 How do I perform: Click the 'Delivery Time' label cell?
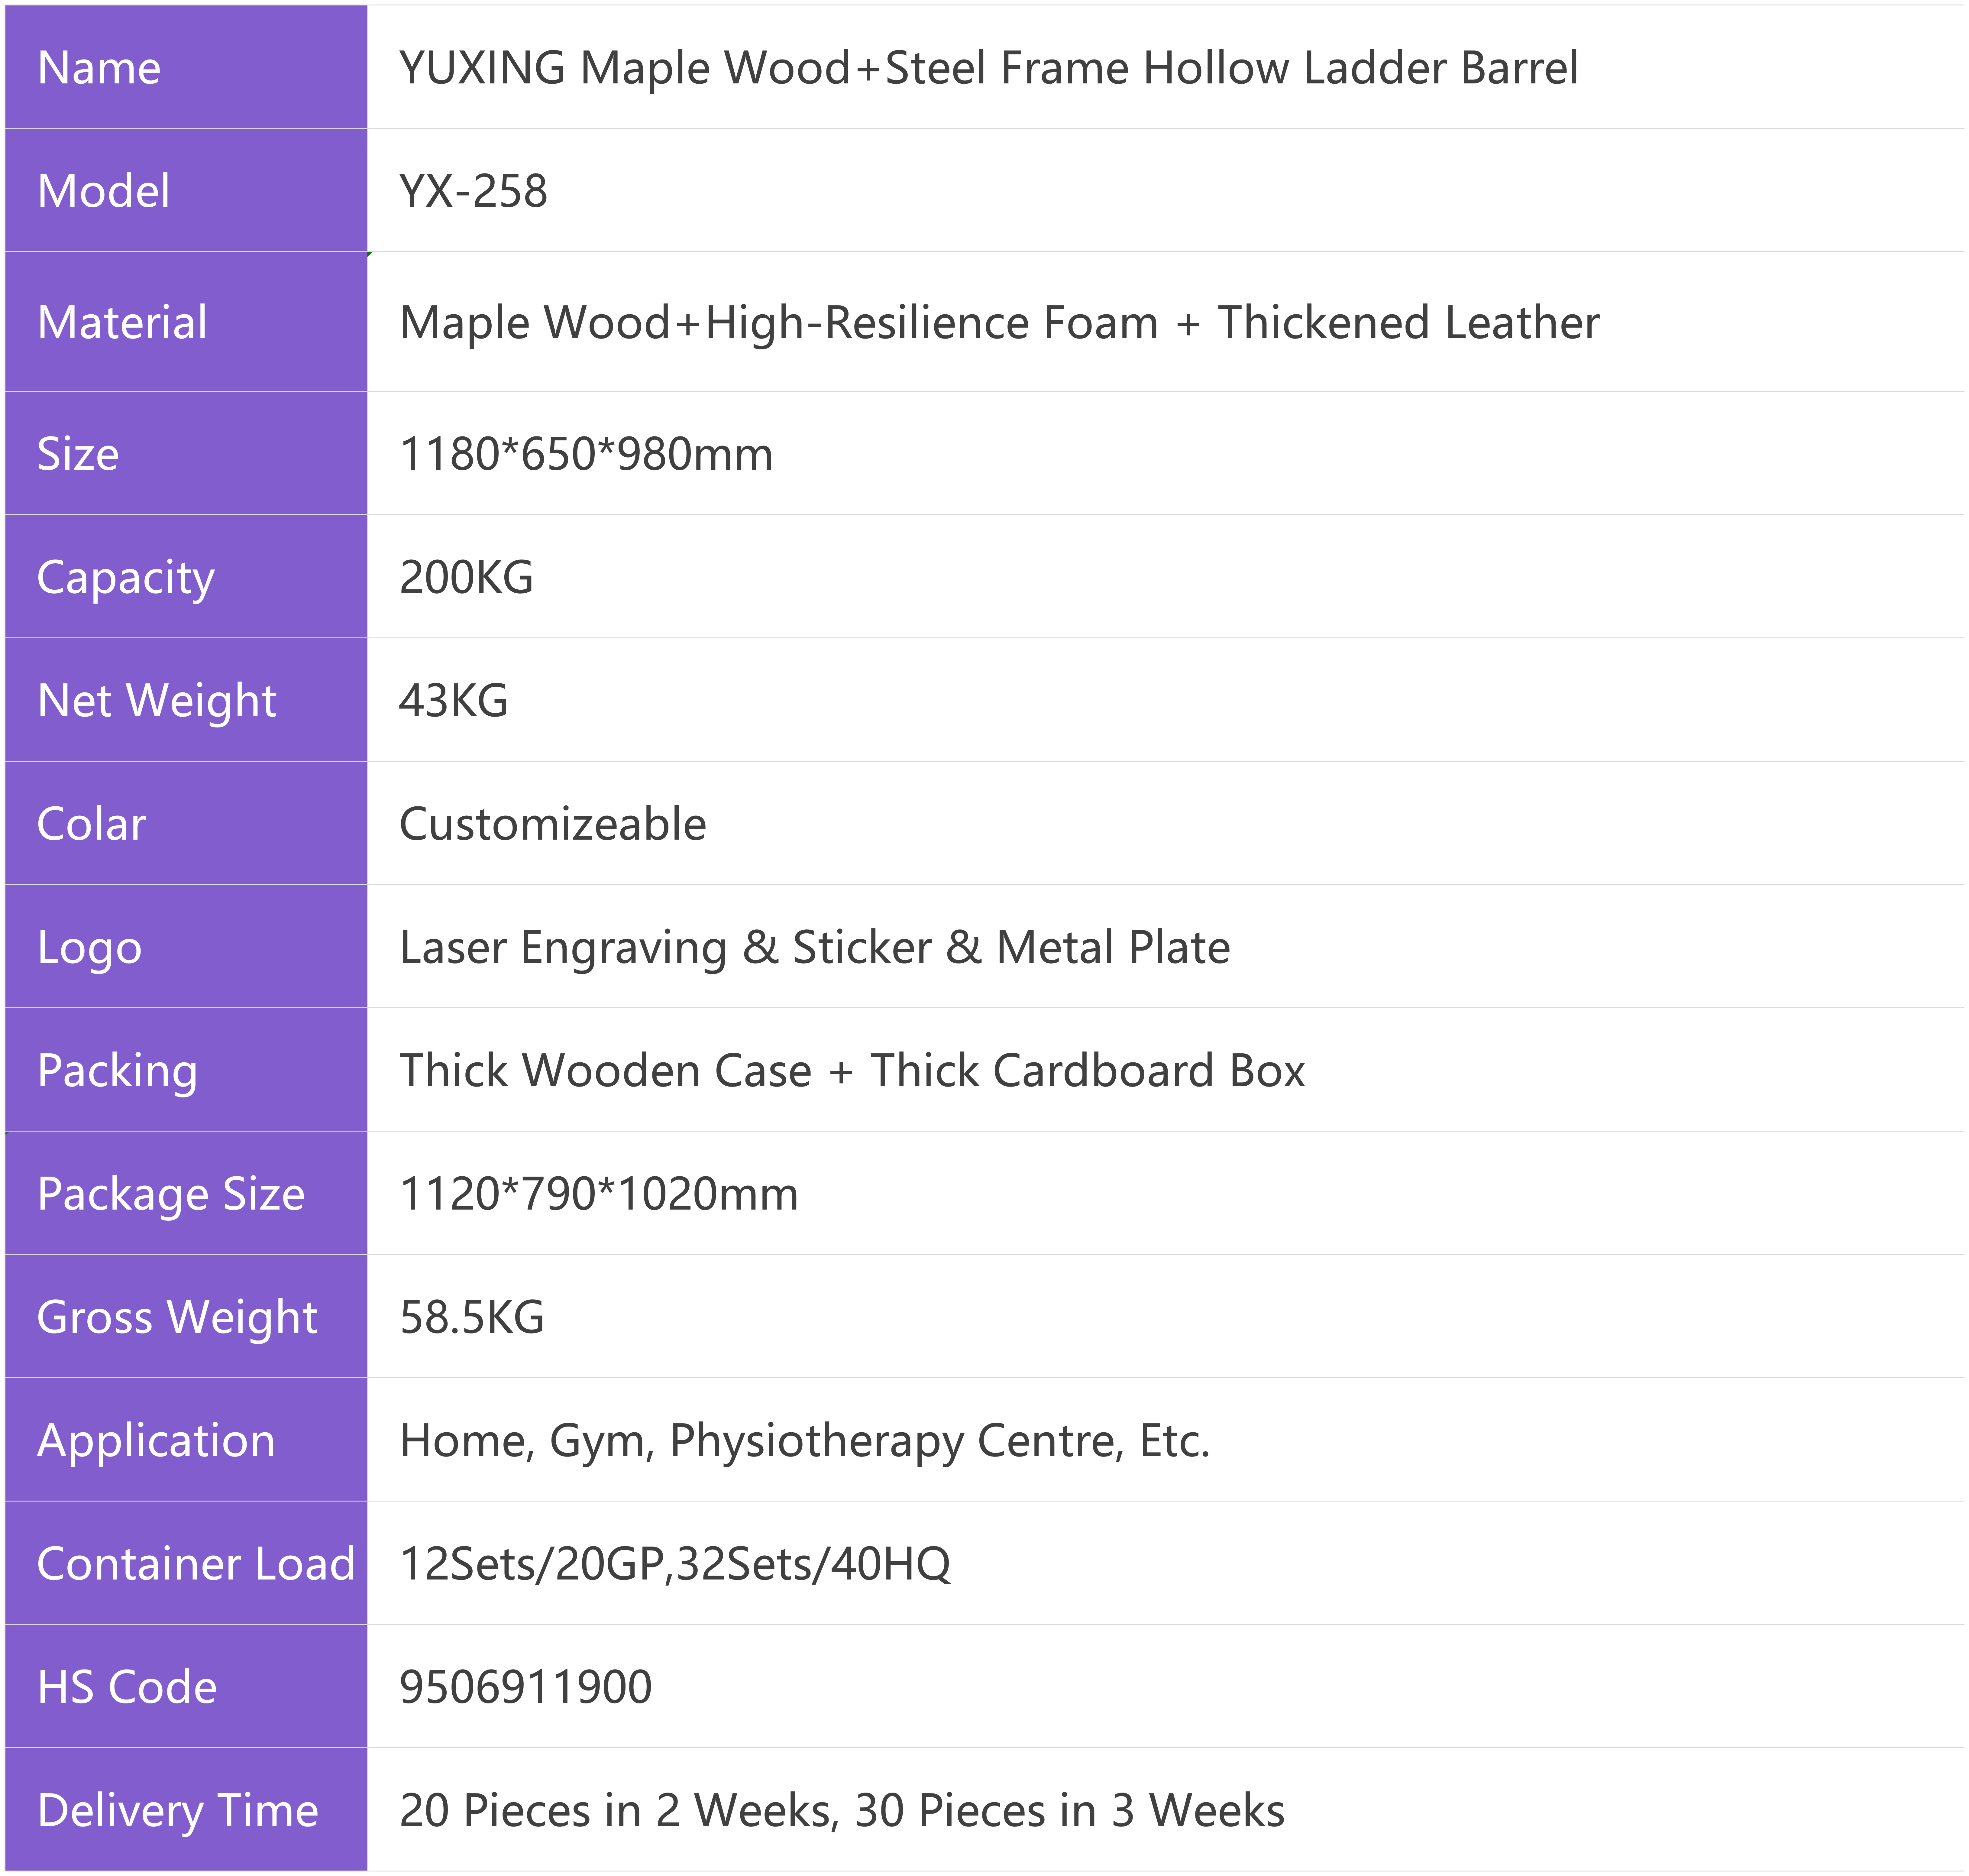click(186, 1809)
